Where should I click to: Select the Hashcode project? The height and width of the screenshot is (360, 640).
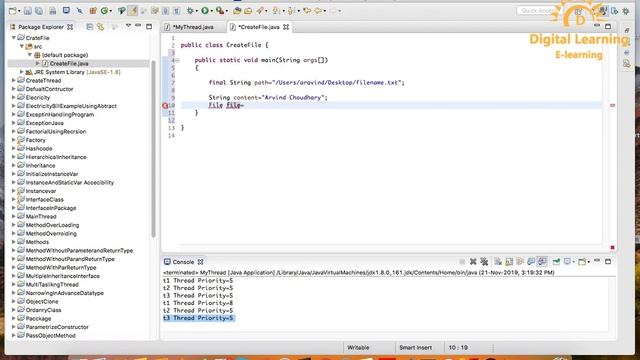pyautogui.click(x=39, y=149)
